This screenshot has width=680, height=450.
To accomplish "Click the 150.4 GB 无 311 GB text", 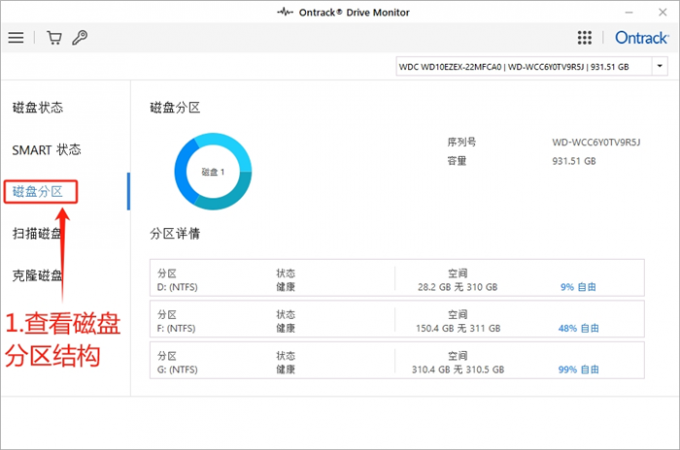I will tap(458, 328).
